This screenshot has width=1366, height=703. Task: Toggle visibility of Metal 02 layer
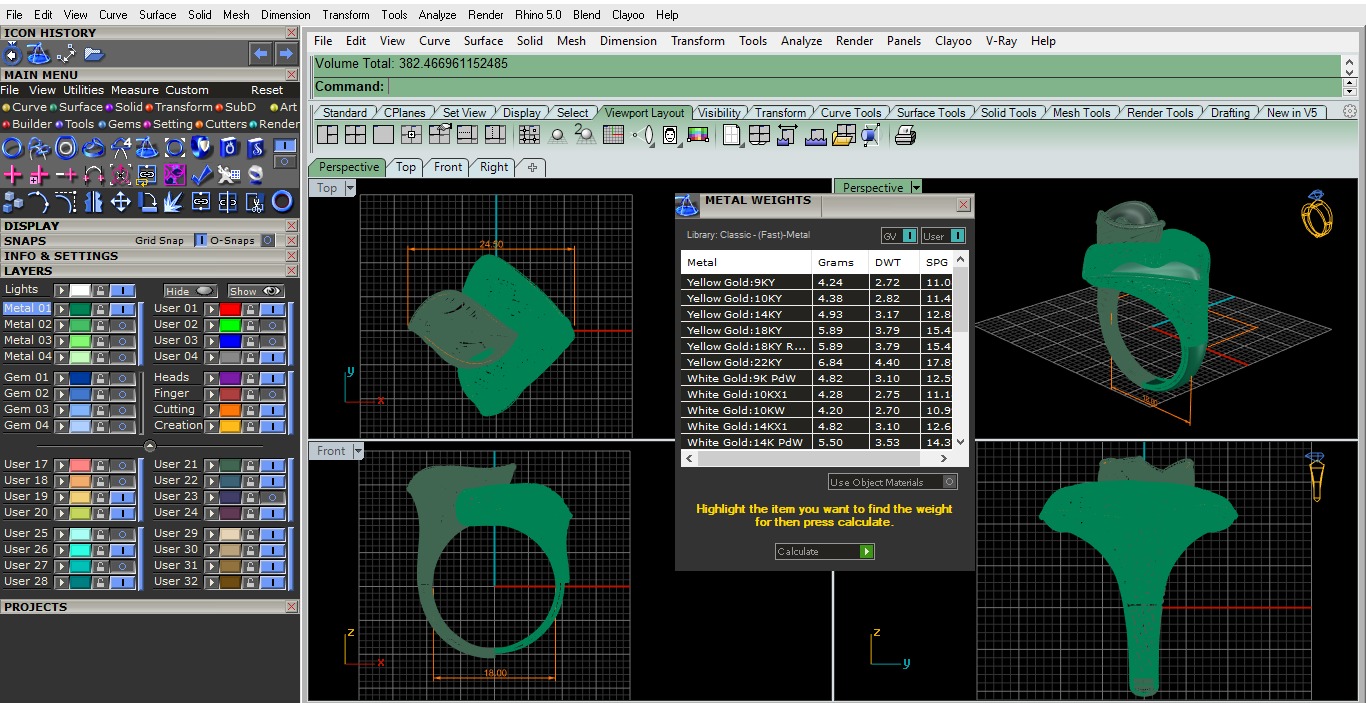pyautogui.click(x=122, y=324)
